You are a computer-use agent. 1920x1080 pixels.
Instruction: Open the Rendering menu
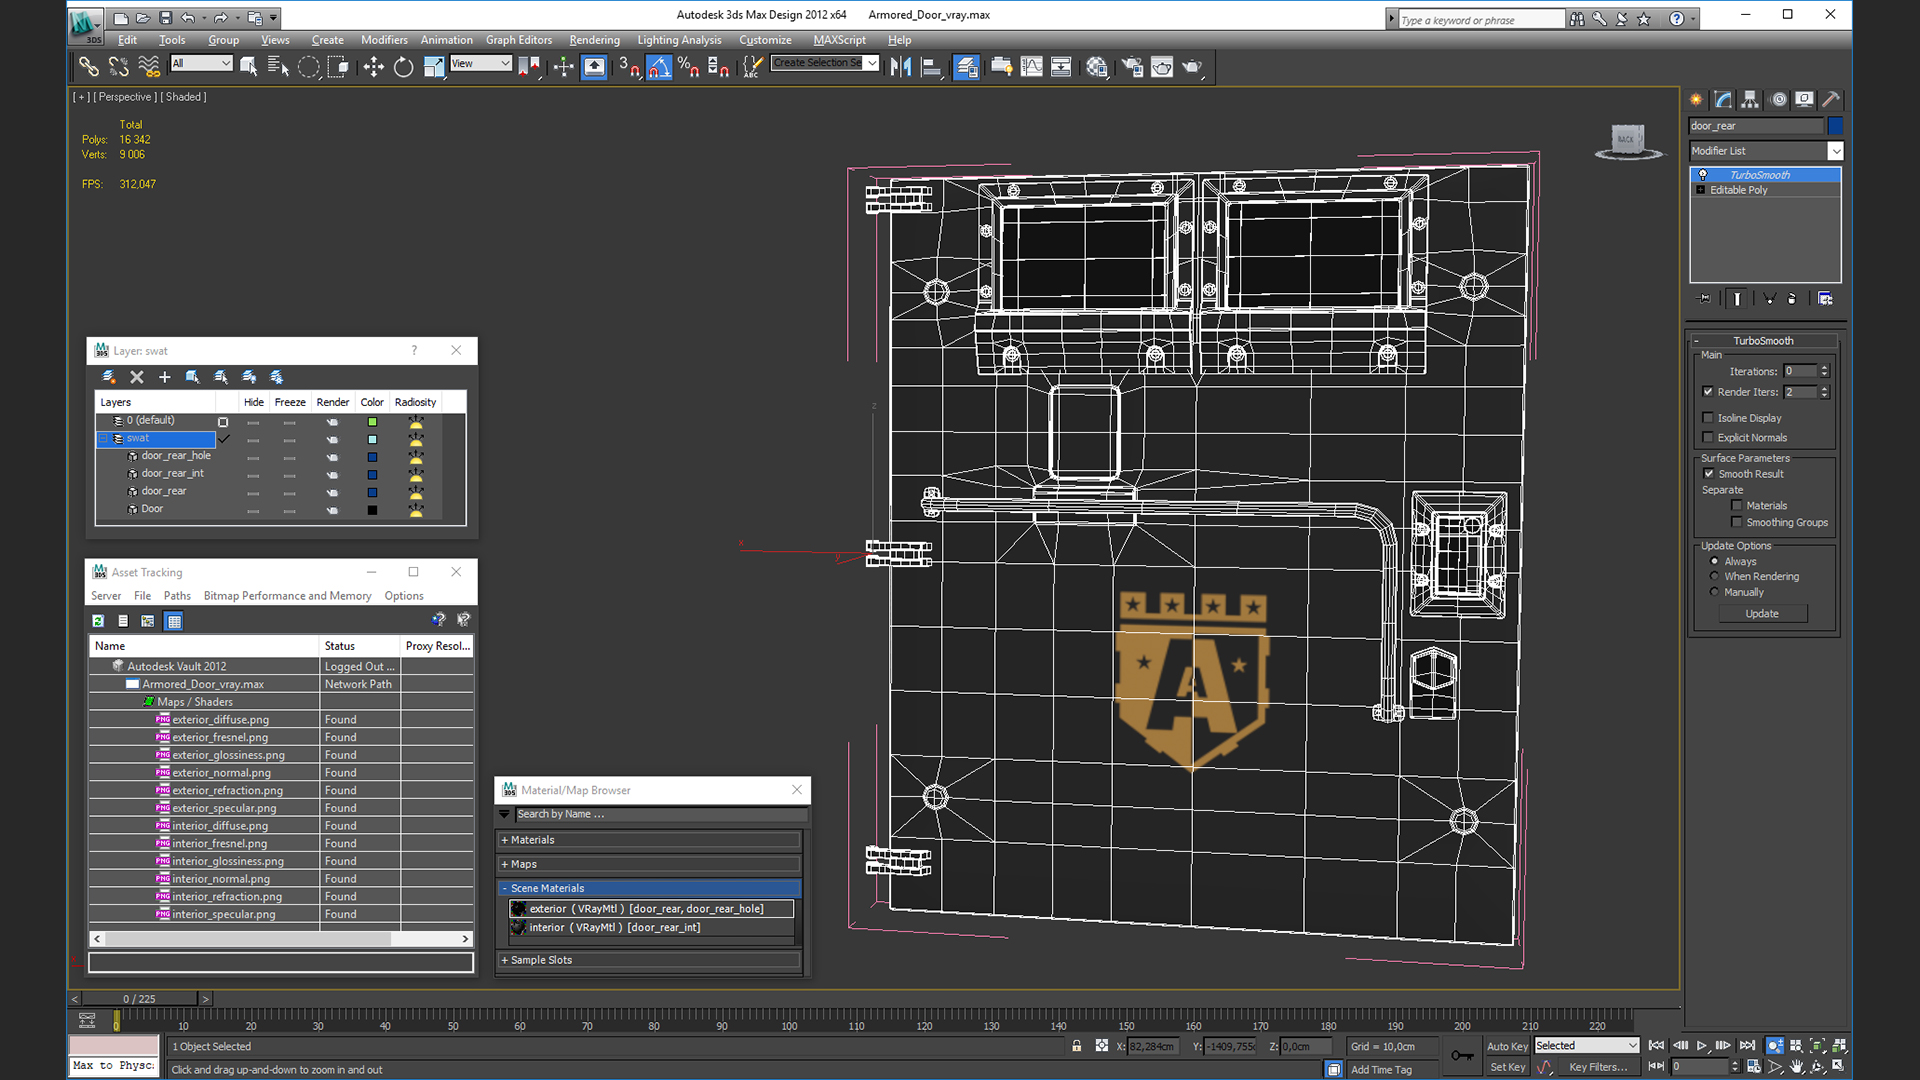[x=594, y=40]
